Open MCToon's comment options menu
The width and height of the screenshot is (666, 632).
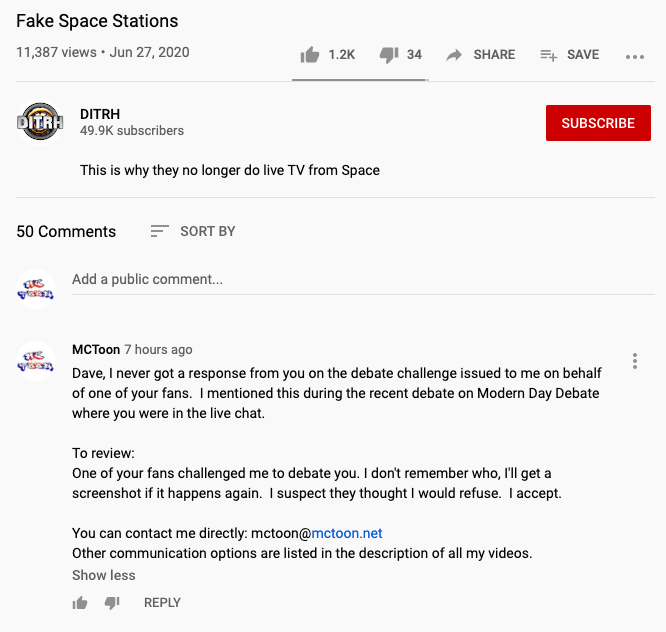[x=635, y=361]
